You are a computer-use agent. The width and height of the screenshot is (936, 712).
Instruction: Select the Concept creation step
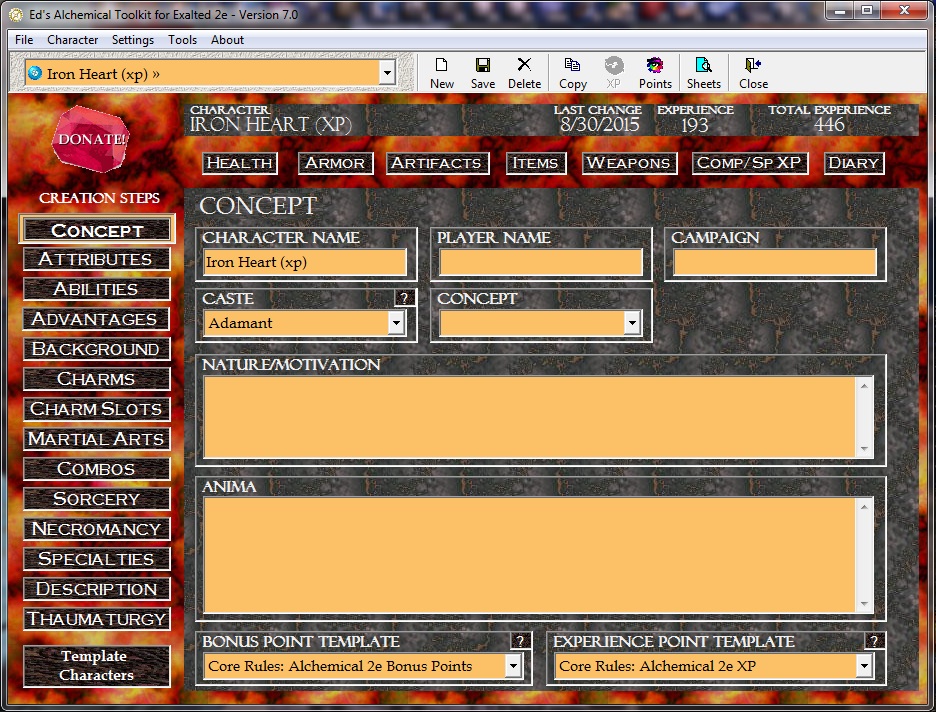point(97,230)
